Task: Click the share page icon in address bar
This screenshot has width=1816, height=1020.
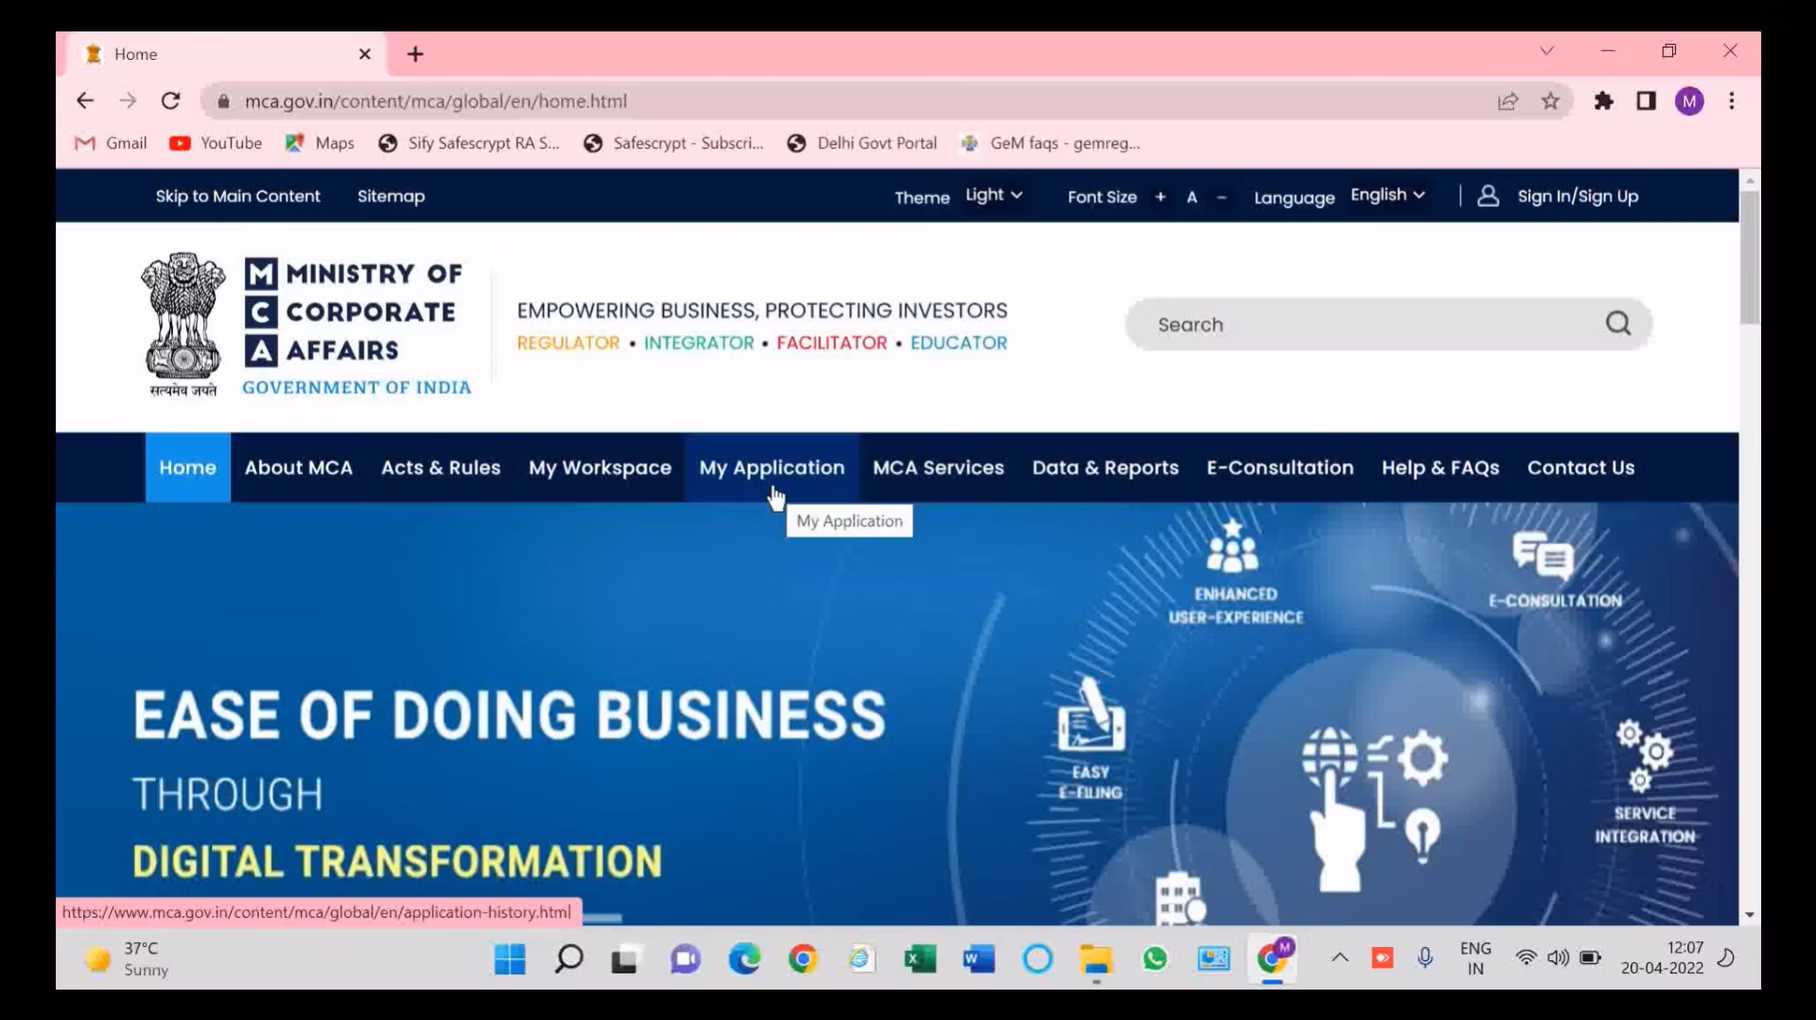Action: [x=1507, y=101]
